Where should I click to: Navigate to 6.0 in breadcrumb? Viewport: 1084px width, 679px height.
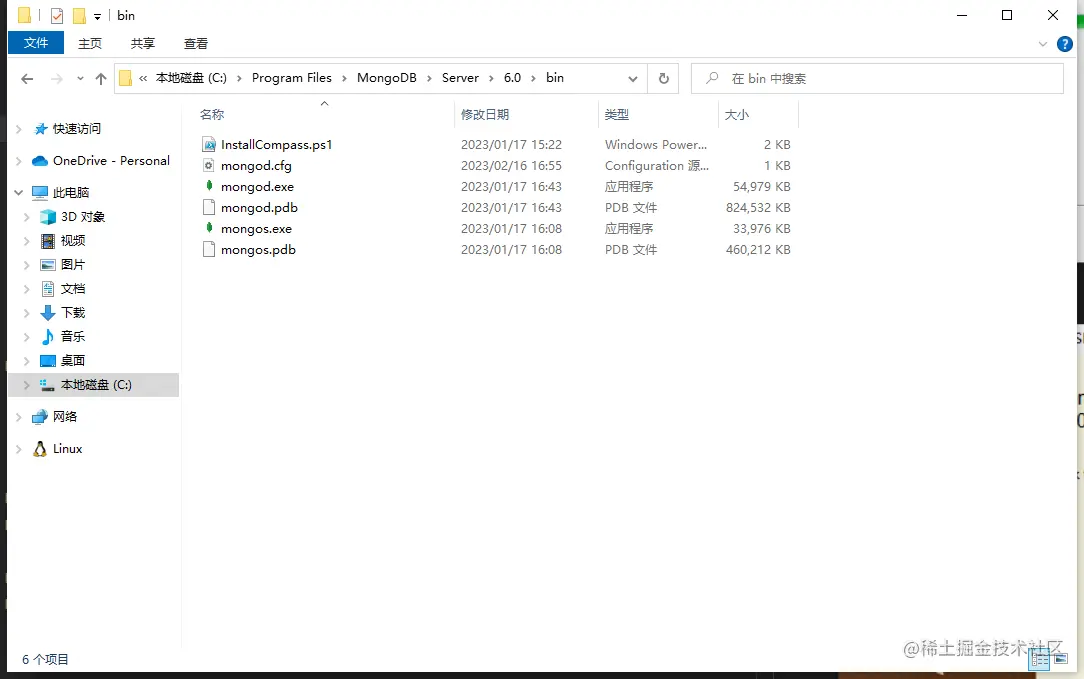click(512, 78)
